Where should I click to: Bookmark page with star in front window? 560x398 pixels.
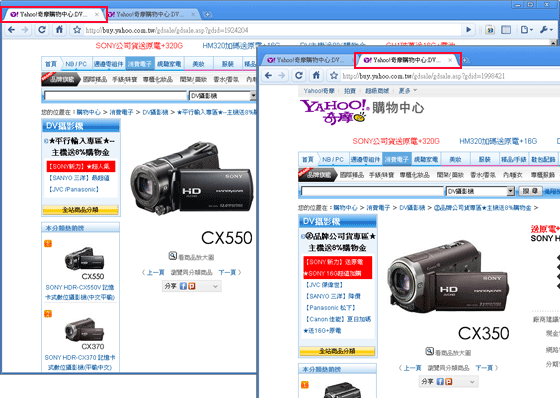pyautogui.click(x=334, y=75)
